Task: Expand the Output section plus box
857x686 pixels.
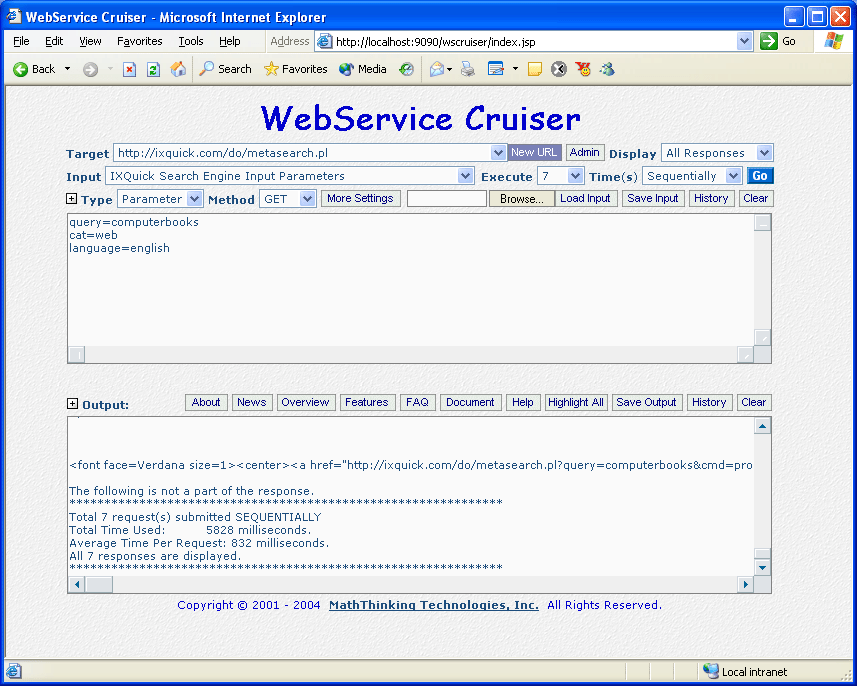Action: point(72,404)
